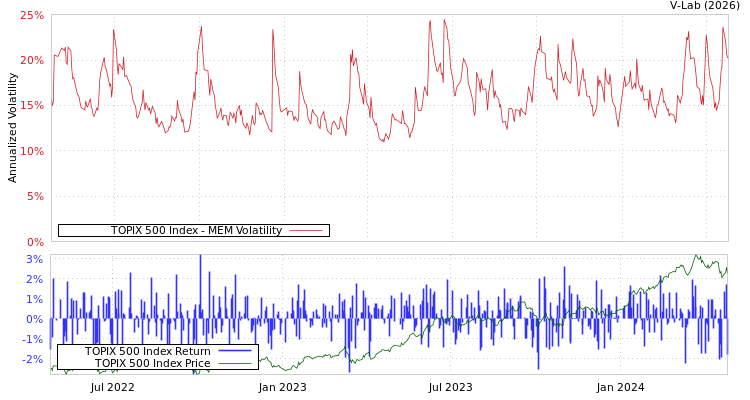Click the 3% label on return axis
The image size is (750, 400).
tap(34, 259)
